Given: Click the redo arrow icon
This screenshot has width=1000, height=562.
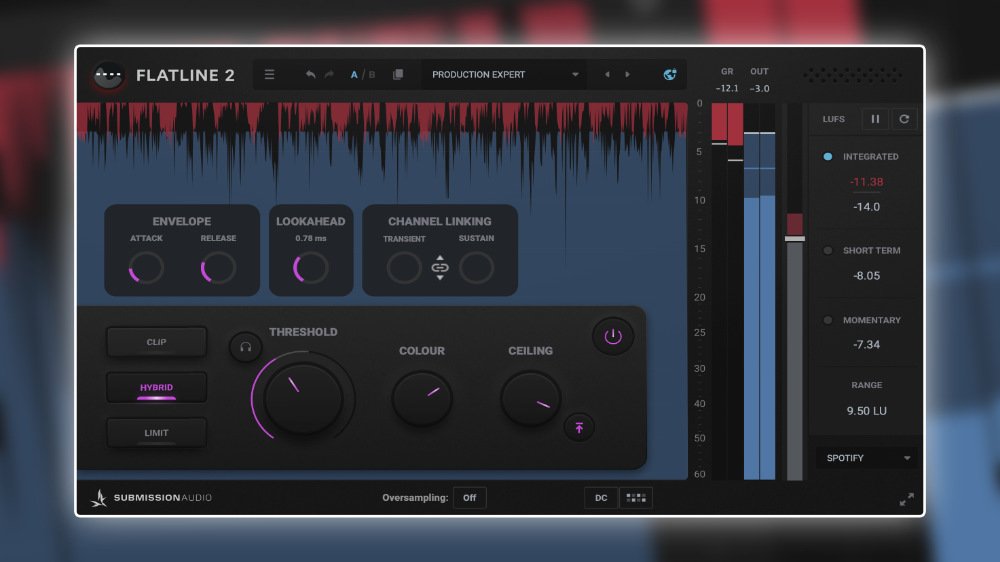Looking at the screenshot, I should (x=329, y=75).
